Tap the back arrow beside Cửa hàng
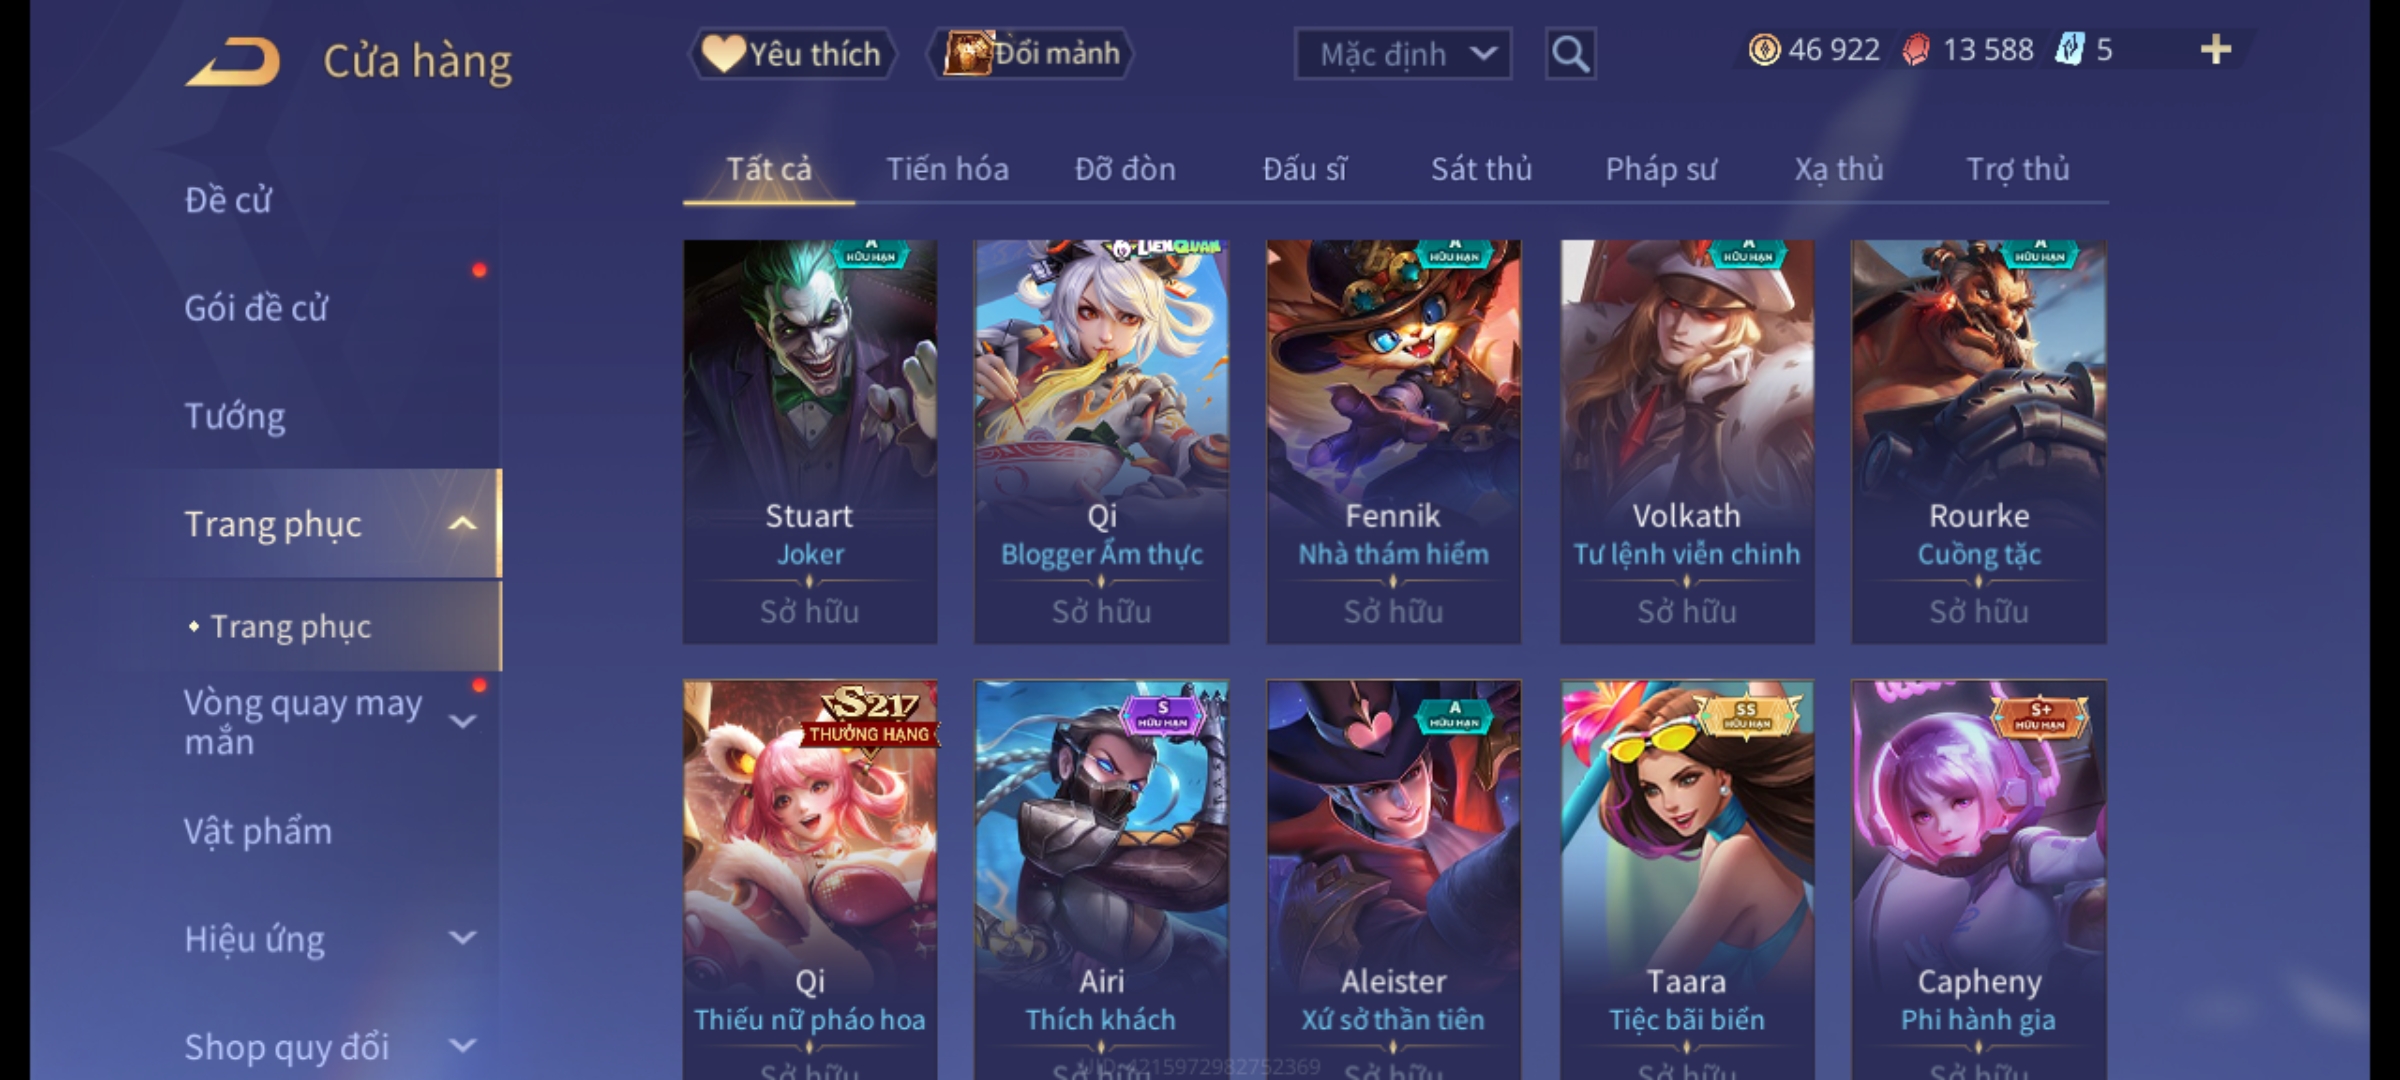Viewport: 2400px width, 1080px height. (232, 62)
